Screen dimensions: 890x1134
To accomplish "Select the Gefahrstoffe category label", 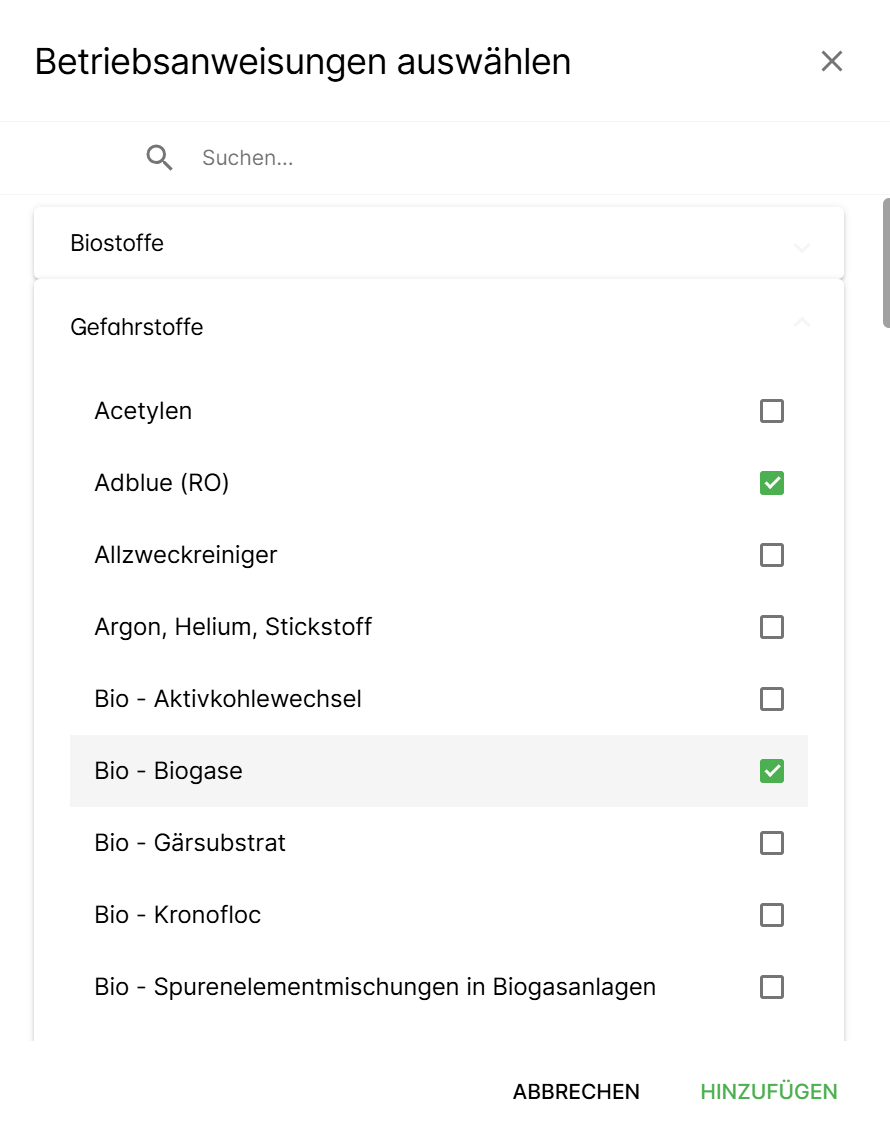I will 137,327.
